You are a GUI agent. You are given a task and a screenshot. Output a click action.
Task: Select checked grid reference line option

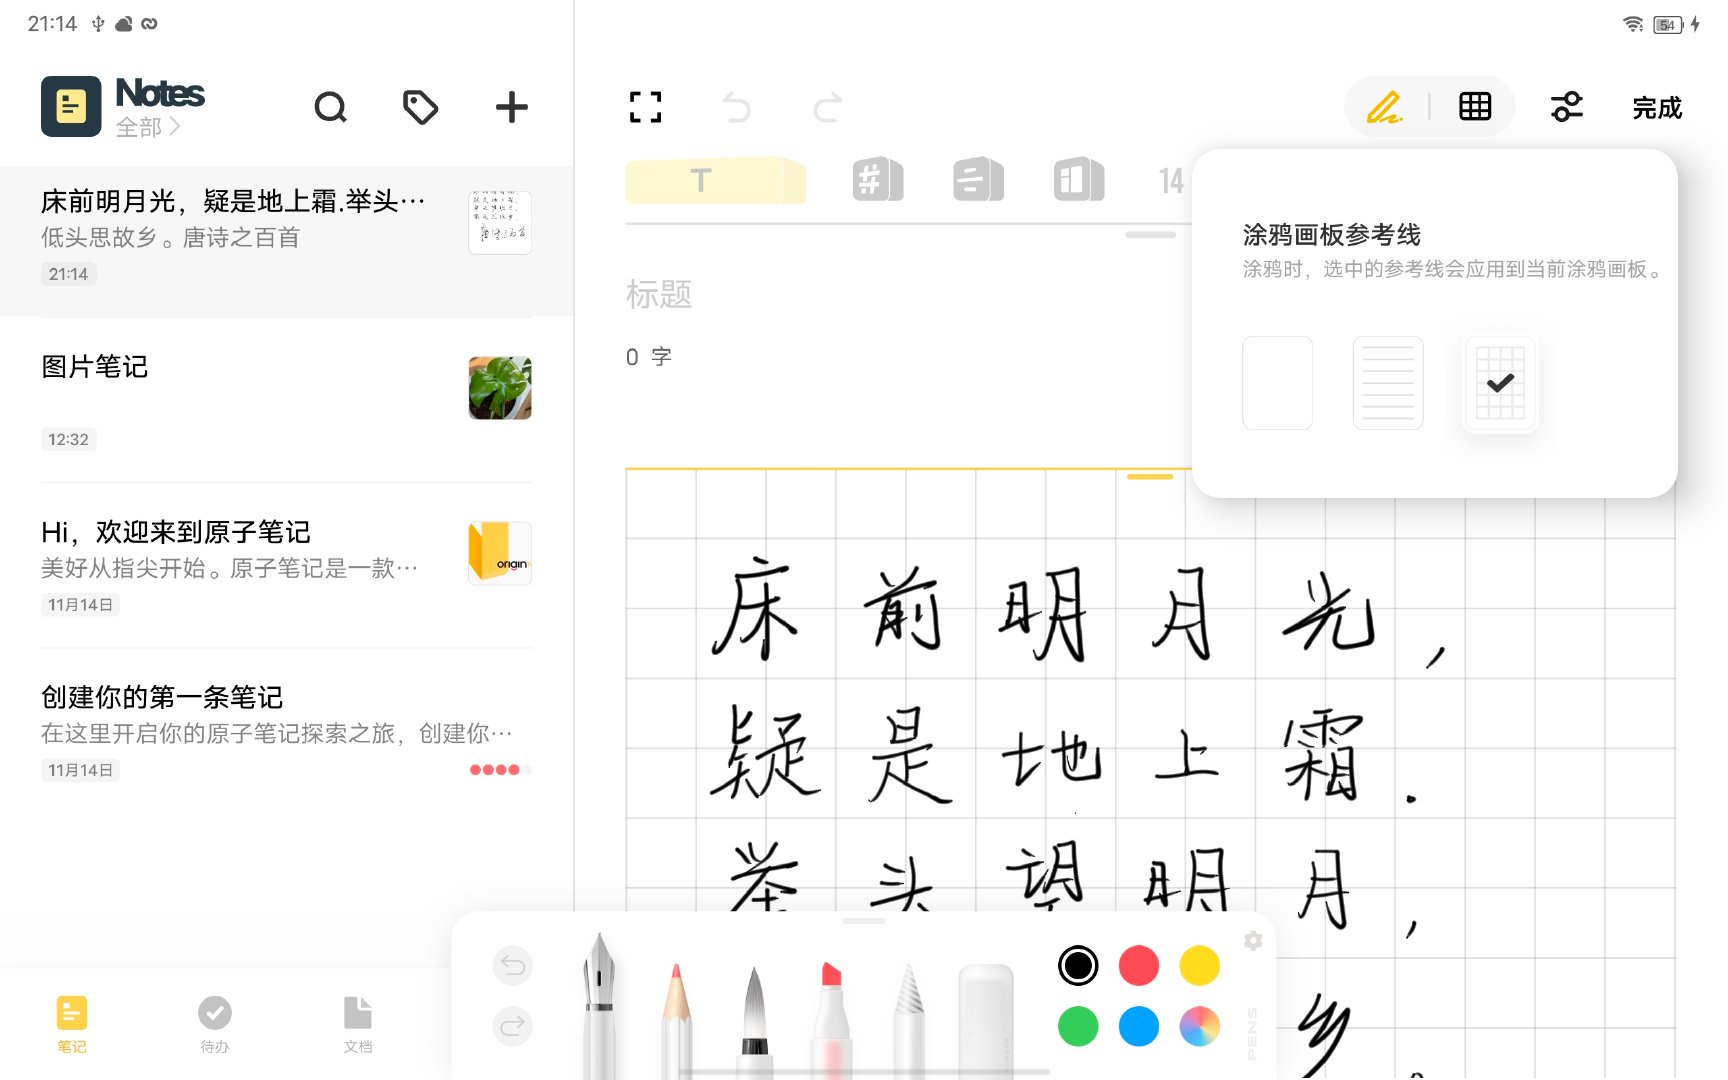[1499, 383]
